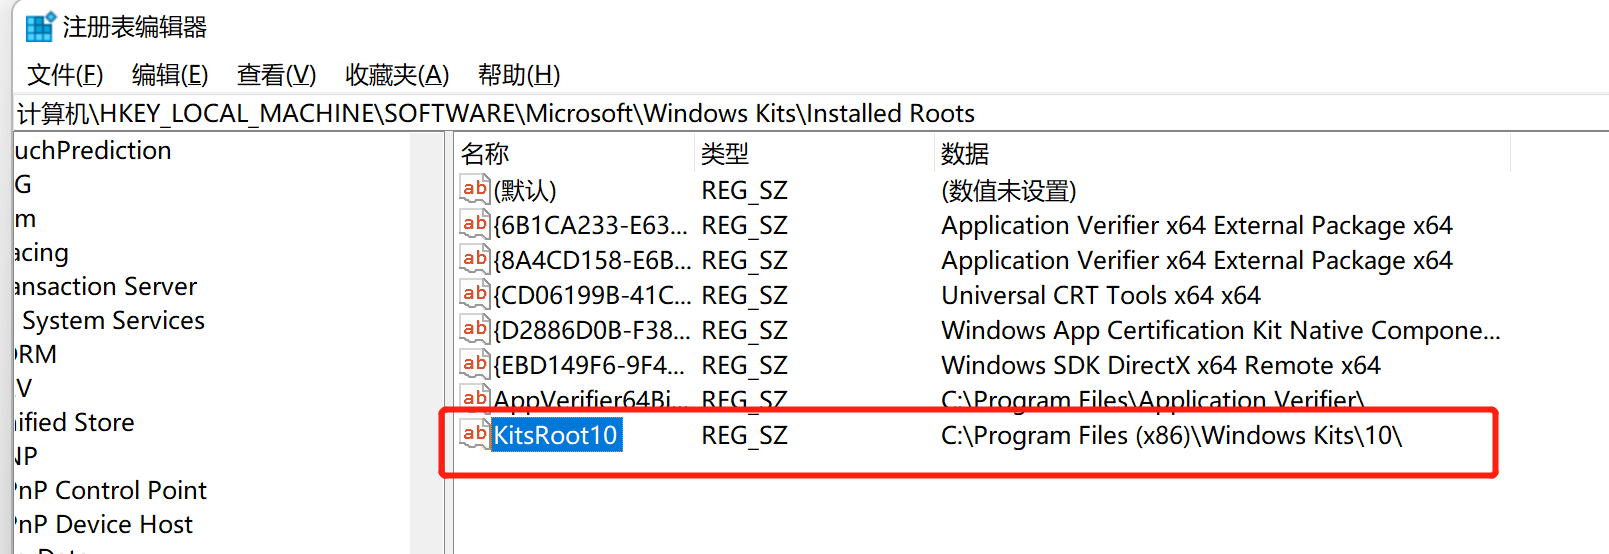
Task: Select the RM tree key
Action: click(36, 354)
